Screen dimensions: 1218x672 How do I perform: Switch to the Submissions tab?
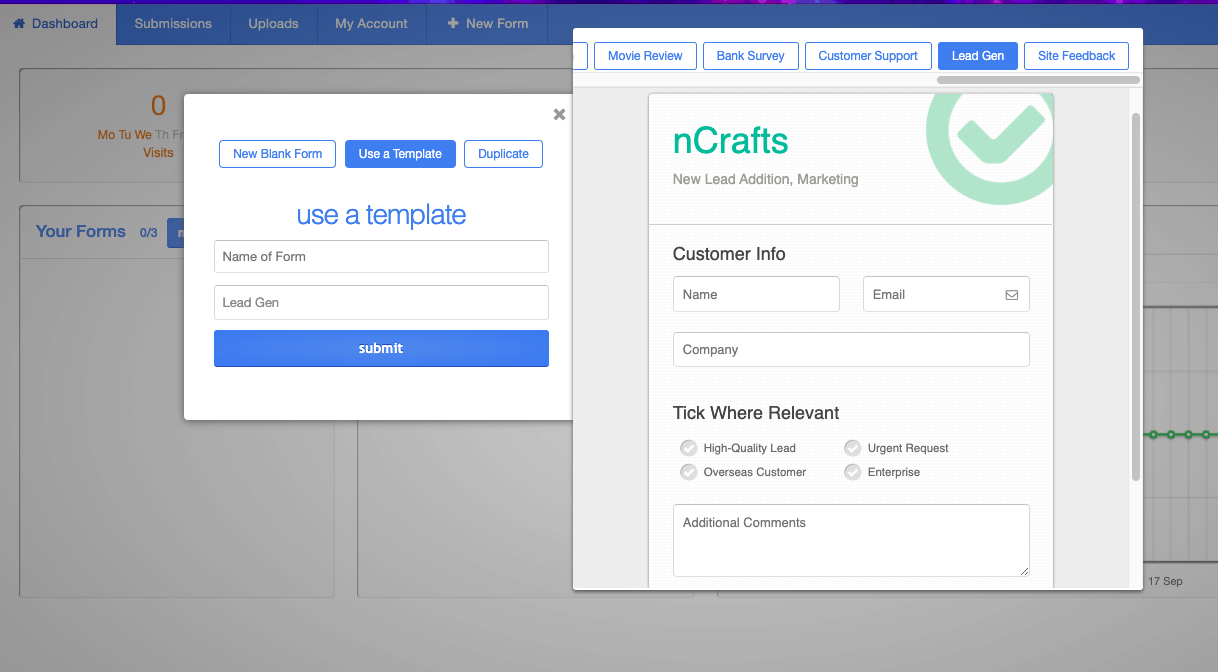point(172,23)
